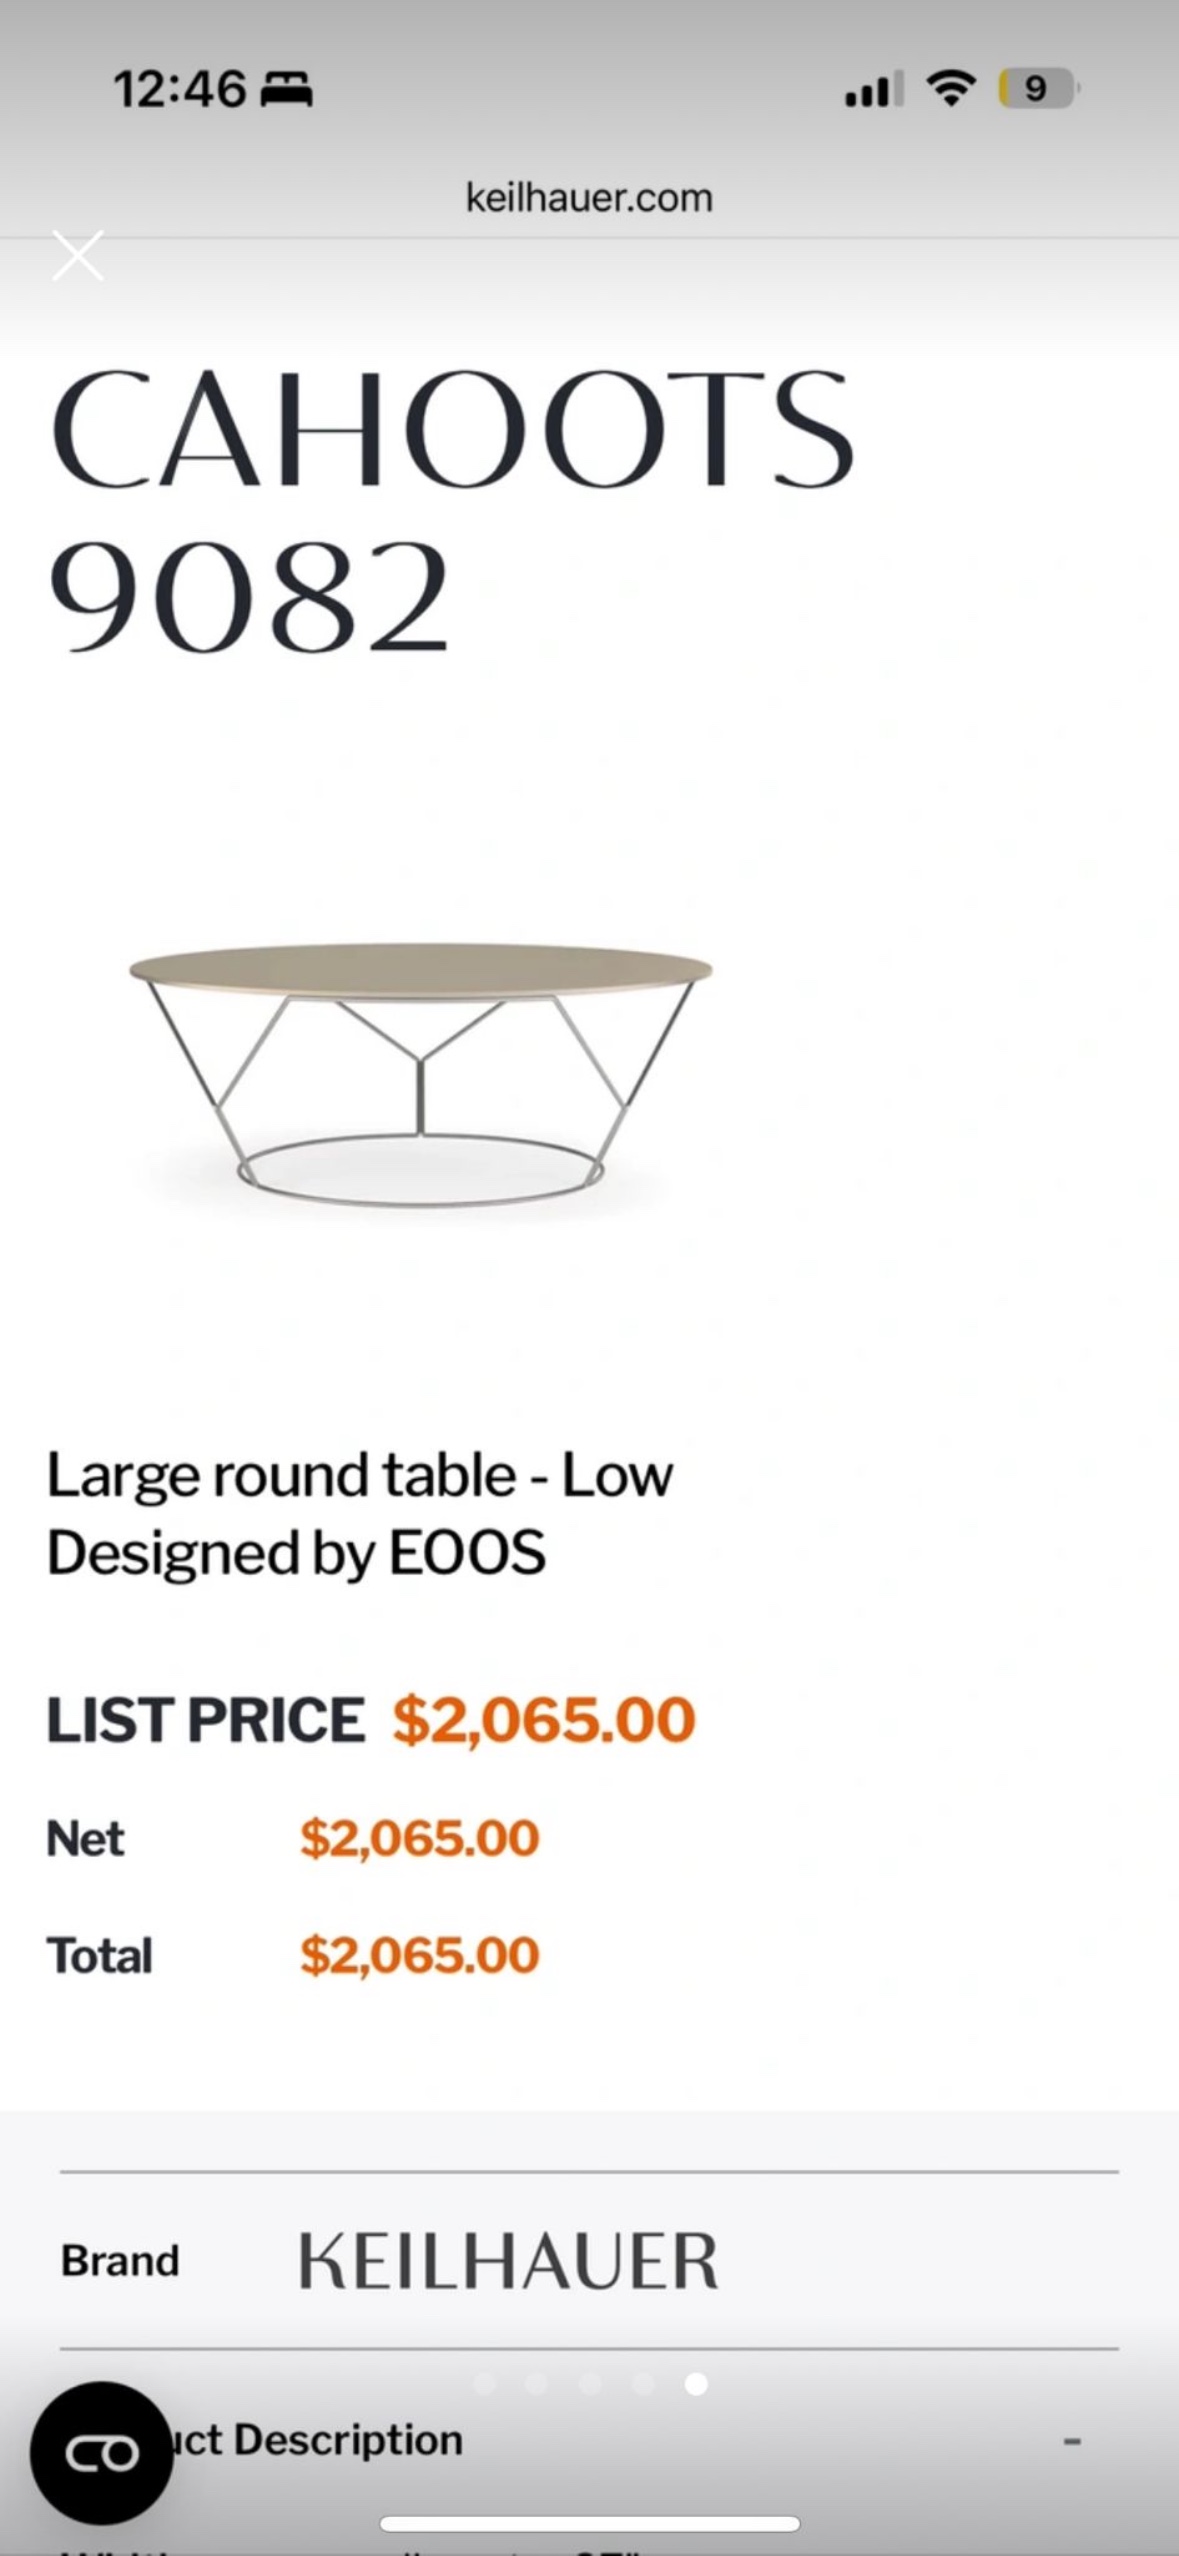The width and height of the screenshot is (1179, 2556).
Task: Open the Cahoots round table image
Action: pos(420,1075)
